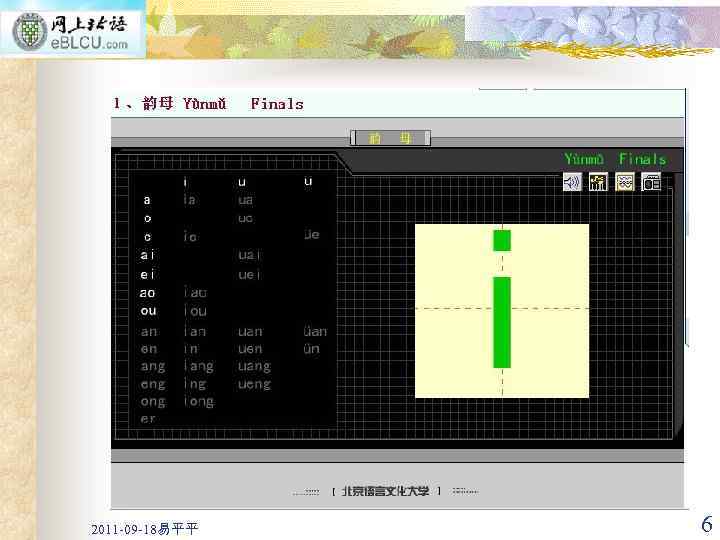Select the final "ai"
This screenshot has width=720, height=540.
pyautogui.click(x=147, y=255)
